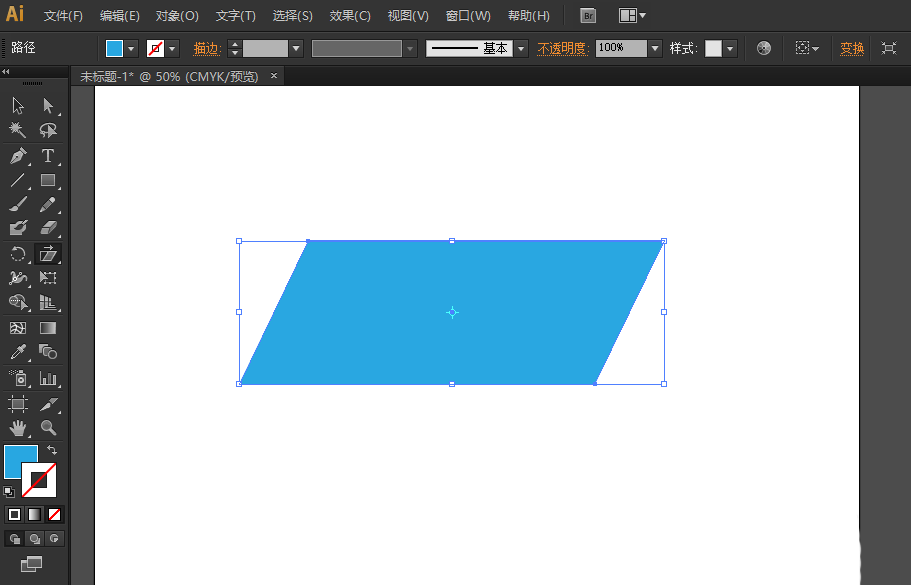Select the Artboard tool
Image resolution: width=911 pixels, height=585 pixels.
point(18,404)
